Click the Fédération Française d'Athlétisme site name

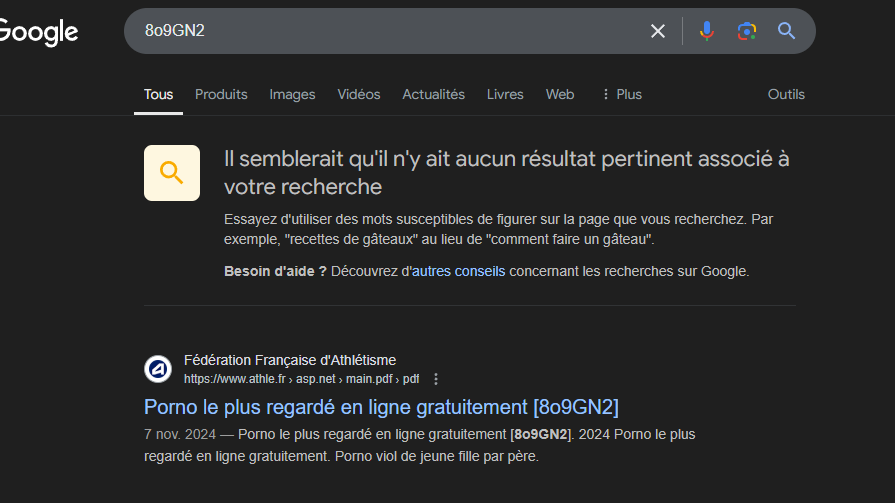tap(290, 360)
